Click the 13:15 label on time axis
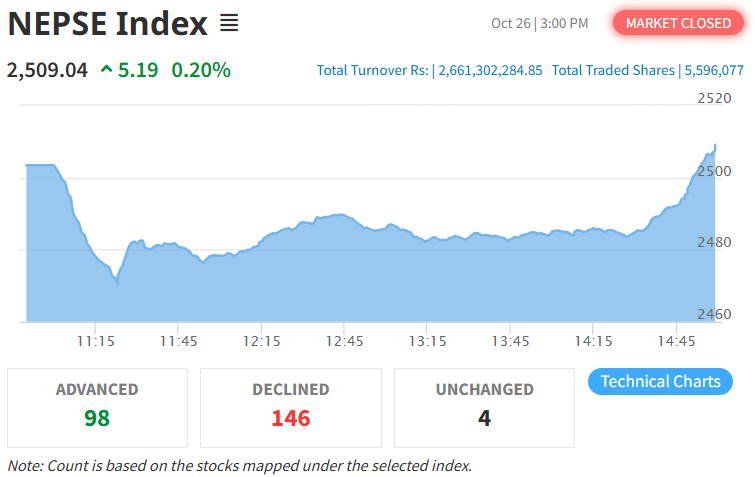Screen dimensions: 755x477 [427, 341]
